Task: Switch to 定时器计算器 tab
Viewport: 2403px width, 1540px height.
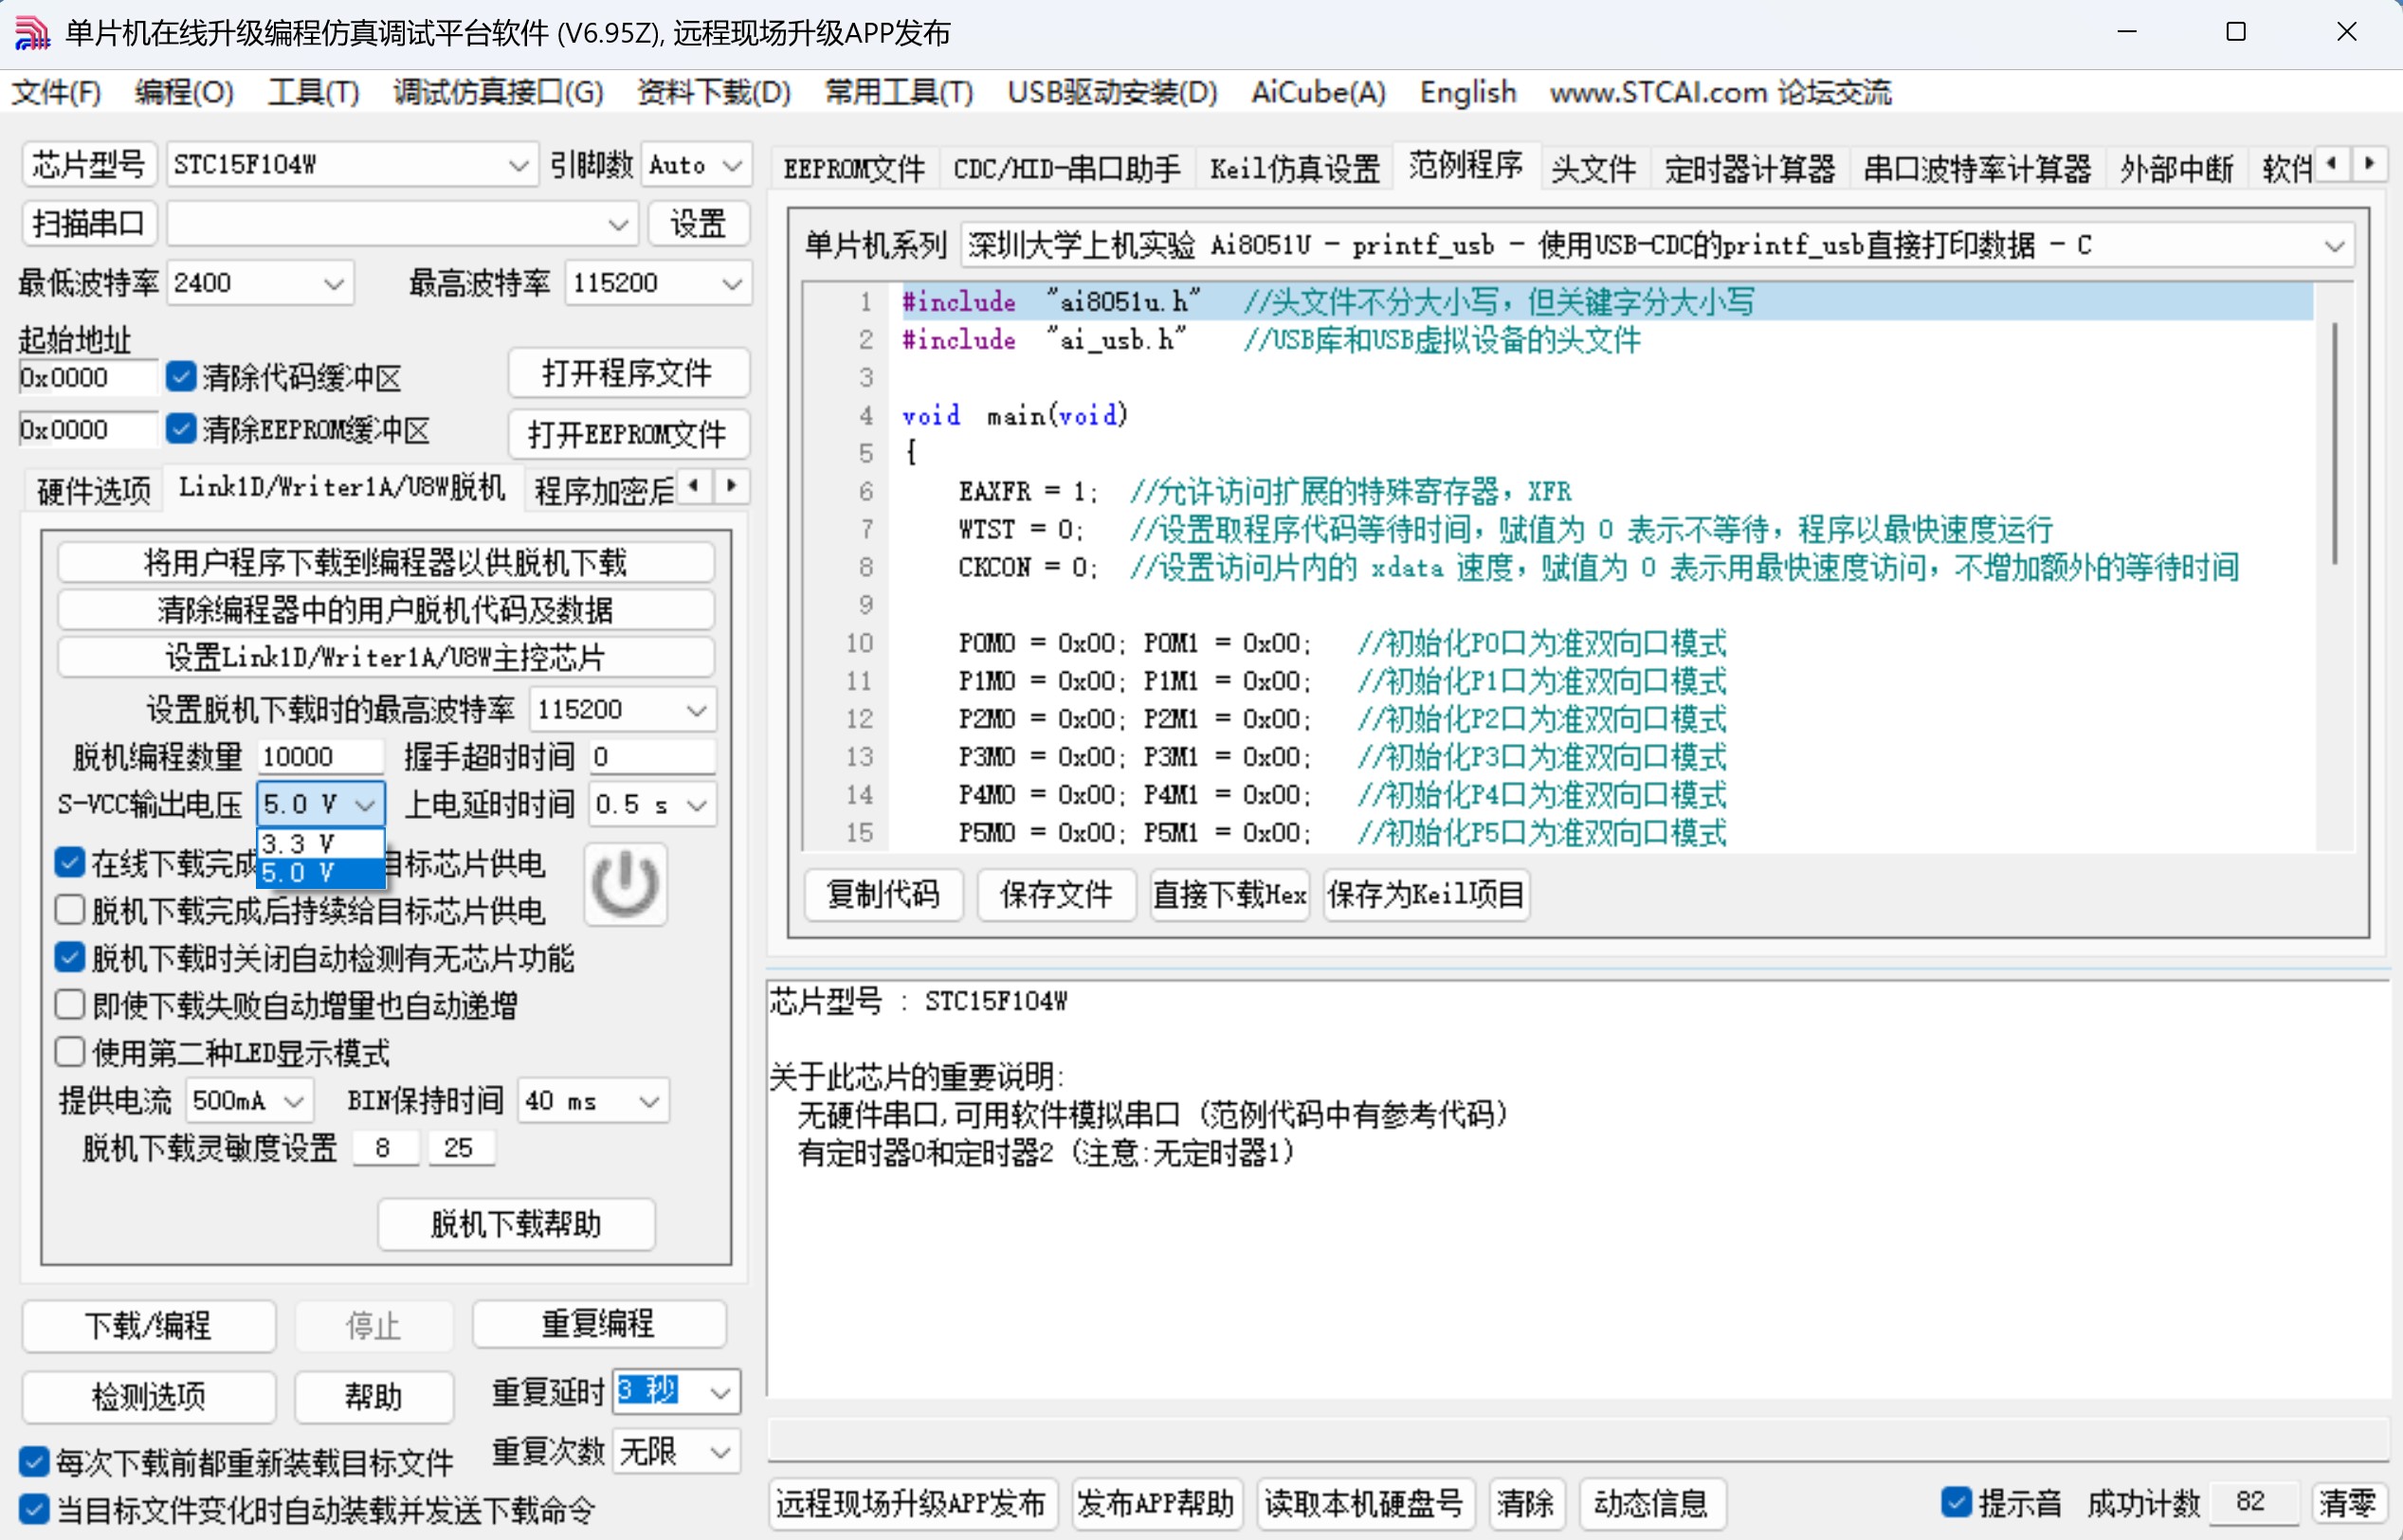Action: 1749,169
